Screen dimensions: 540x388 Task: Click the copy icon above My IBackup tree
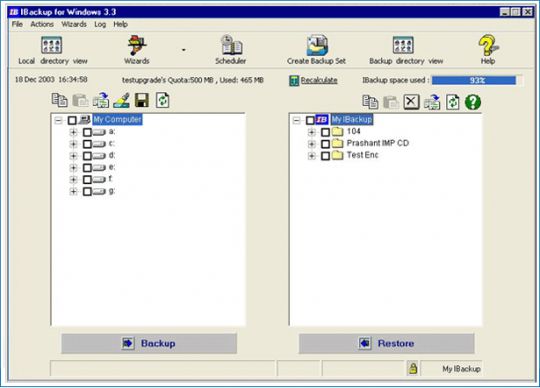pyautogui.click(x=371, y=102)
